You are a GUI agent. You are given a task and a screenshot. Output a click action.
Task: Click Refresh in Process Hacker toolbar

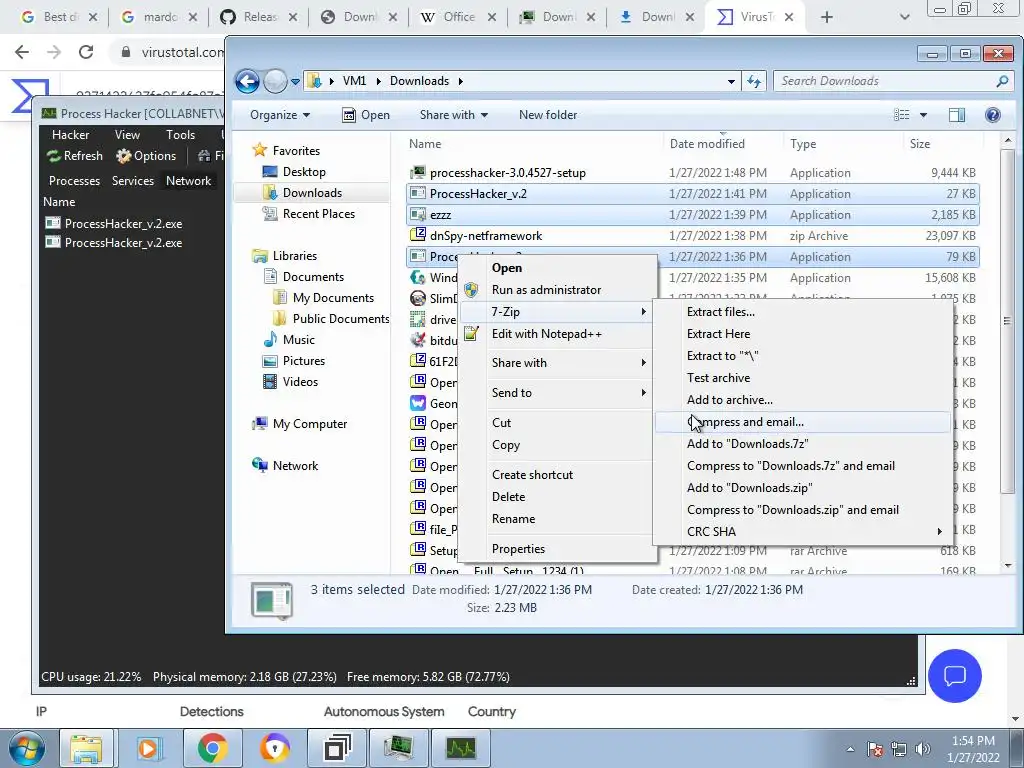pyautogui.click(x=74, y=156)
